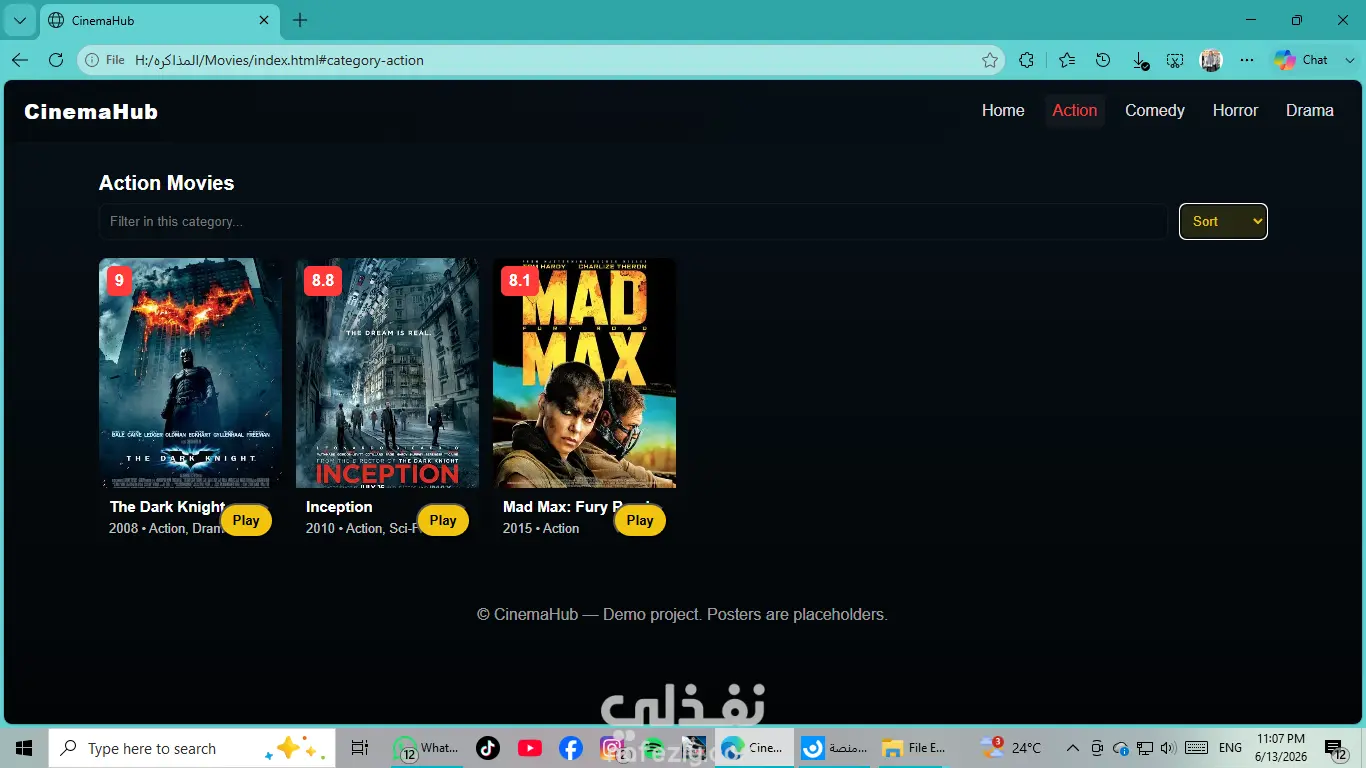The image size is (1366, 768).
Task: Open Task View
Action: (x=360, y=748)
